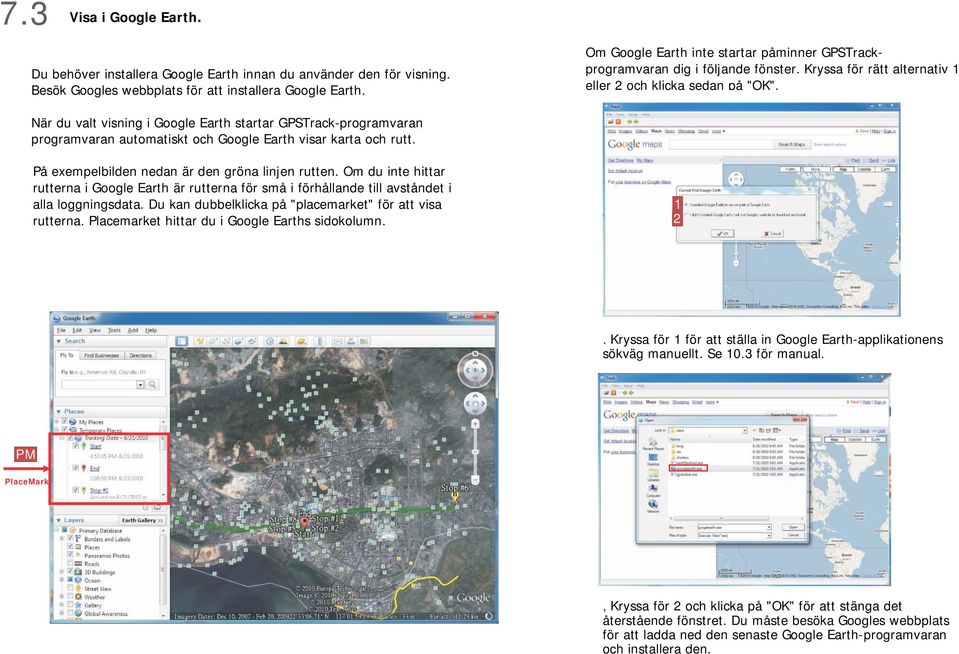The height and width of the screenshot is (654, 959).
Task: Click the Look joystick compass control
Action: point(475,370)
